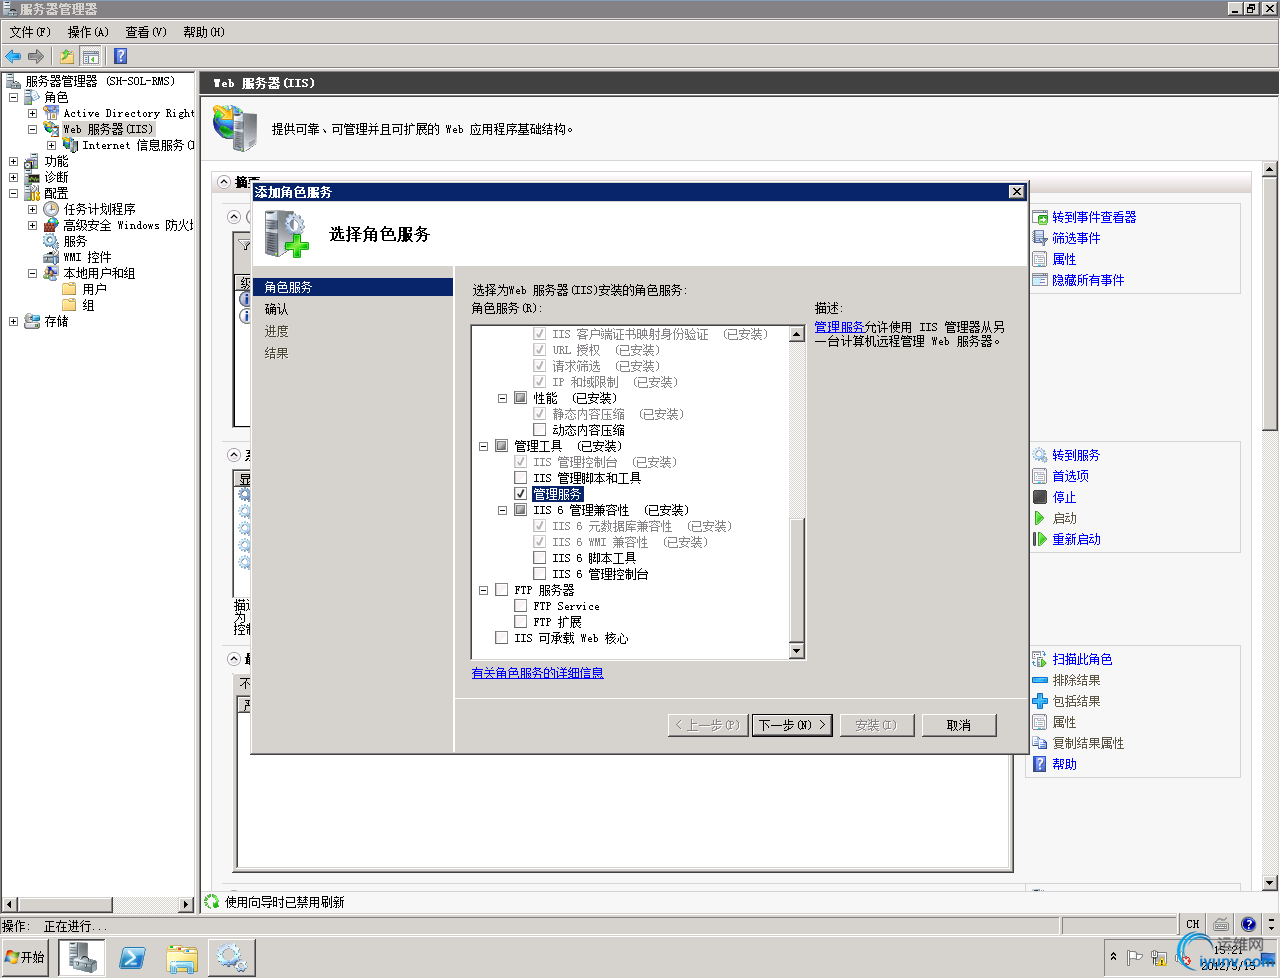This screenshot has width=1280, height=978.
Task: Click the 筛选事件 icon
Action: click(1040, 238)
